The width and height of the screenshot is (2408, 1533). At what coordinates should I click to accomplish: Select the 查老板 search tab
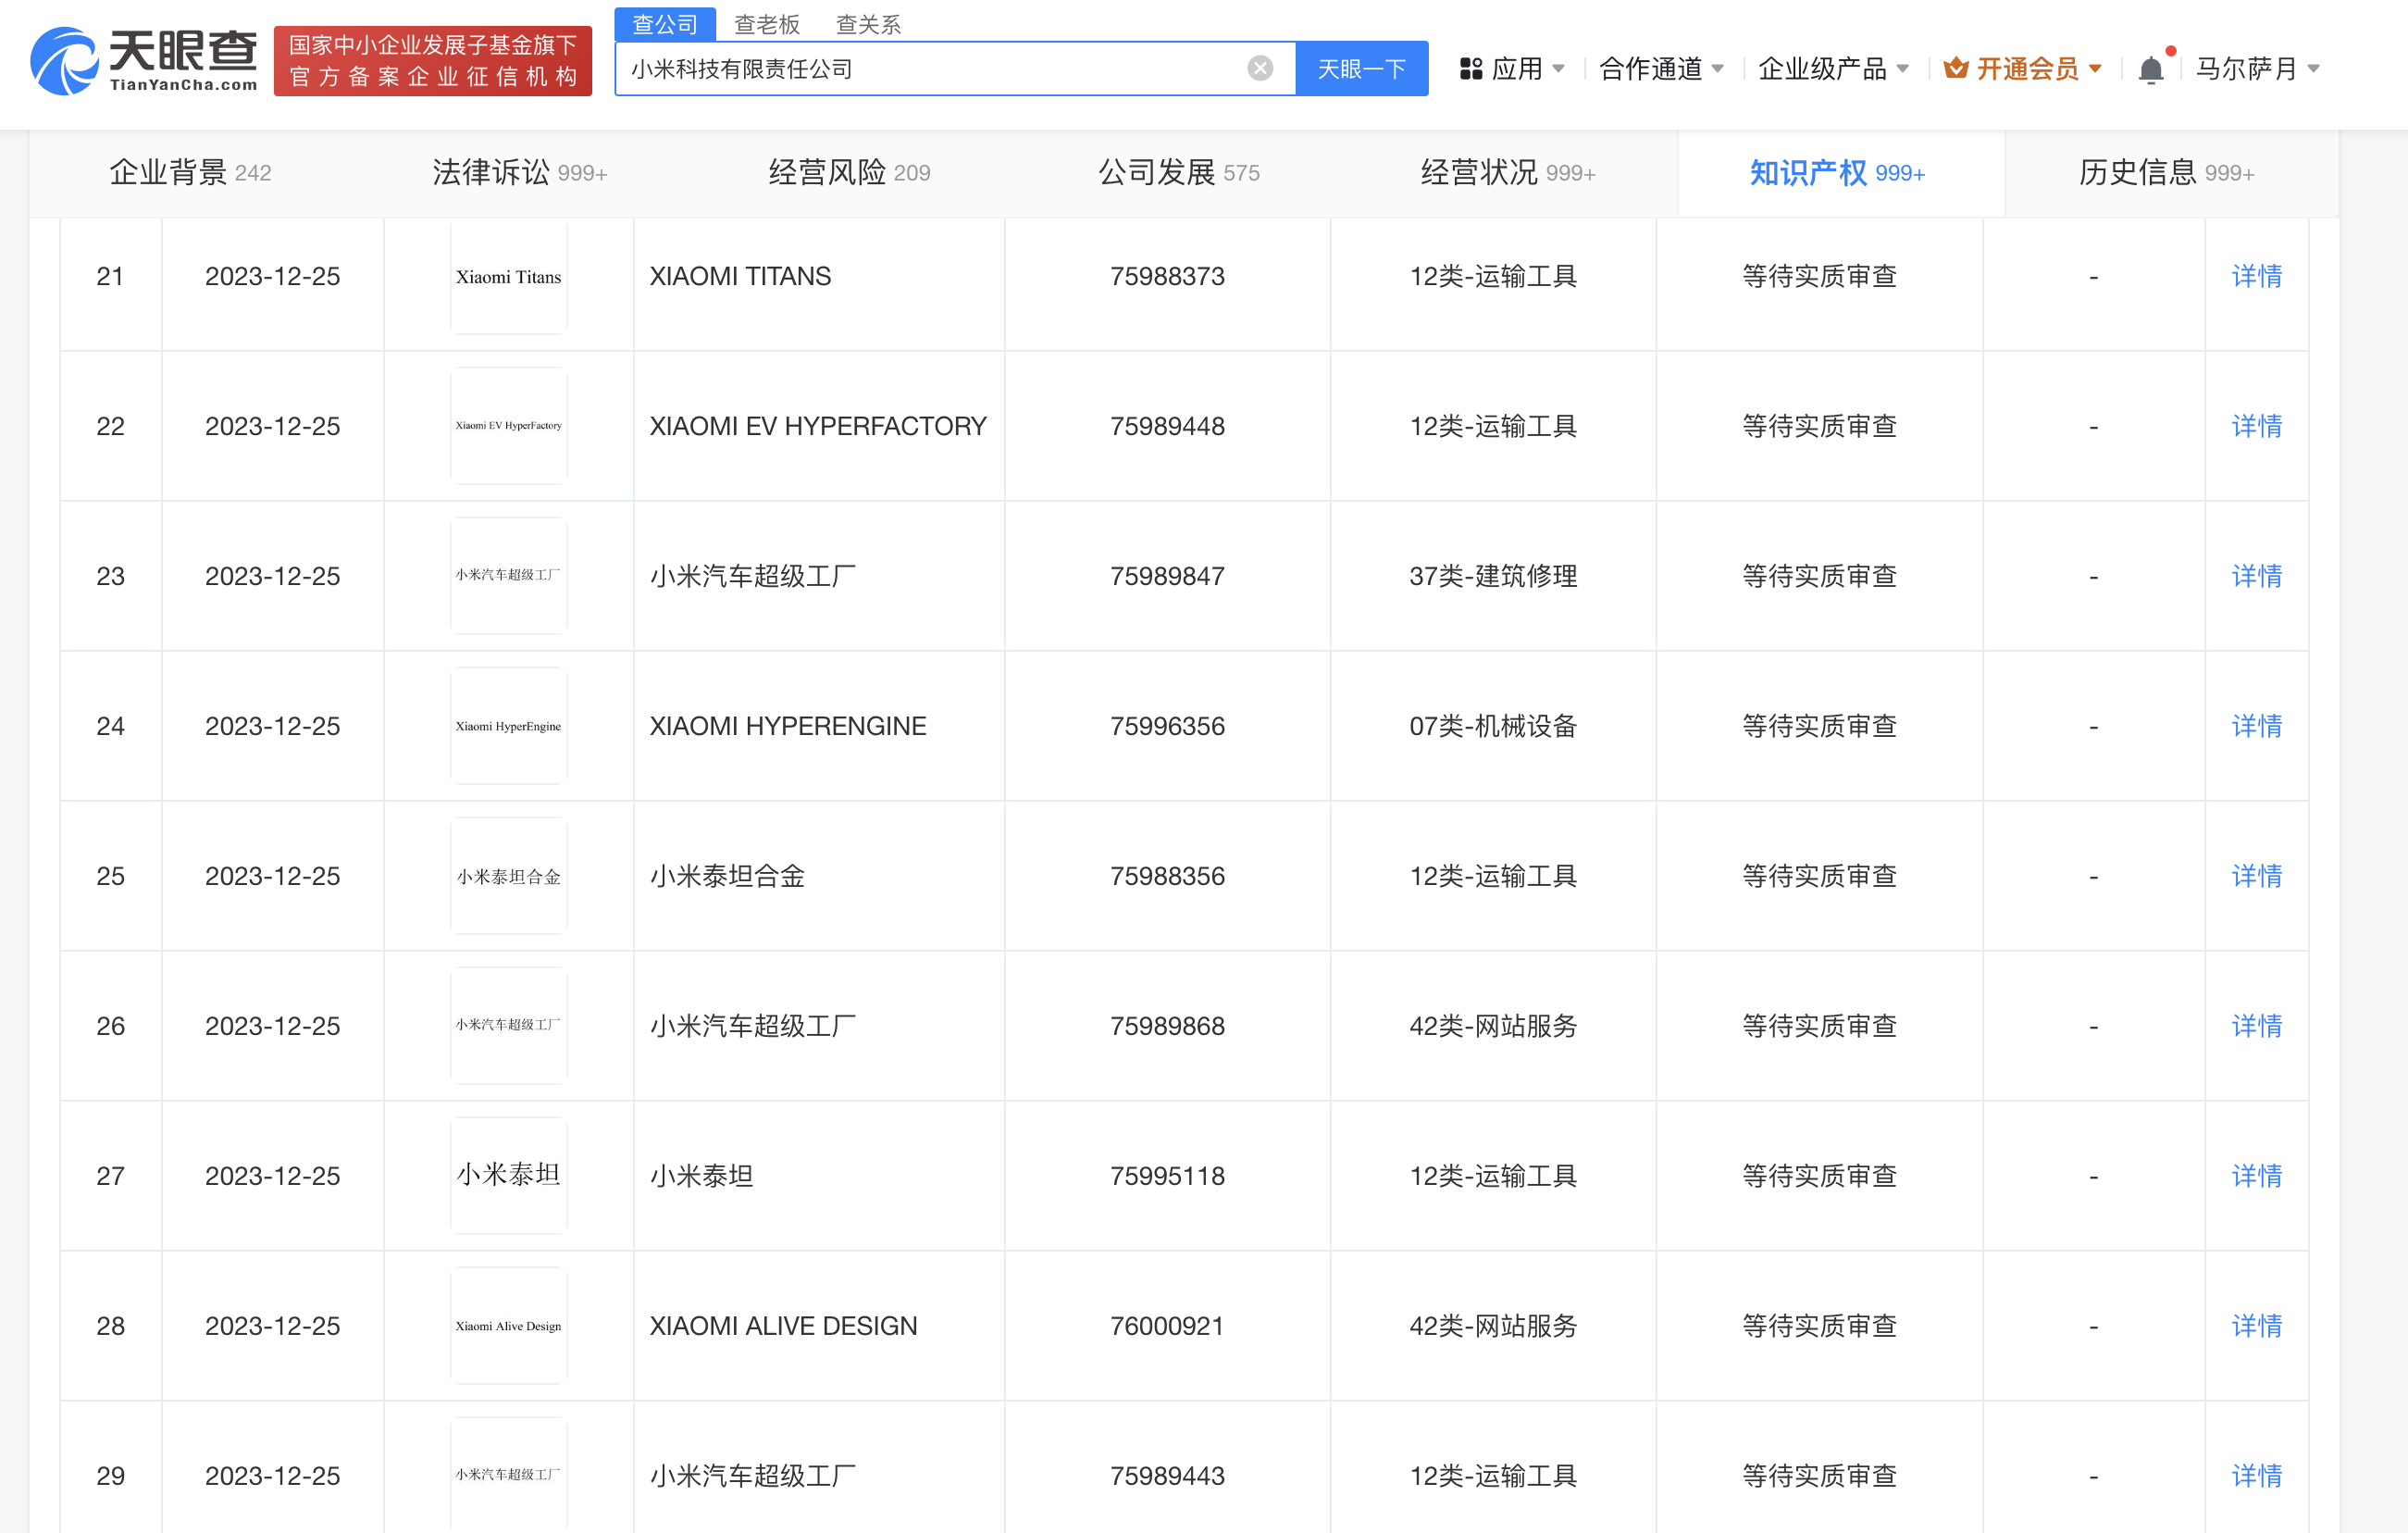point(766,24)
